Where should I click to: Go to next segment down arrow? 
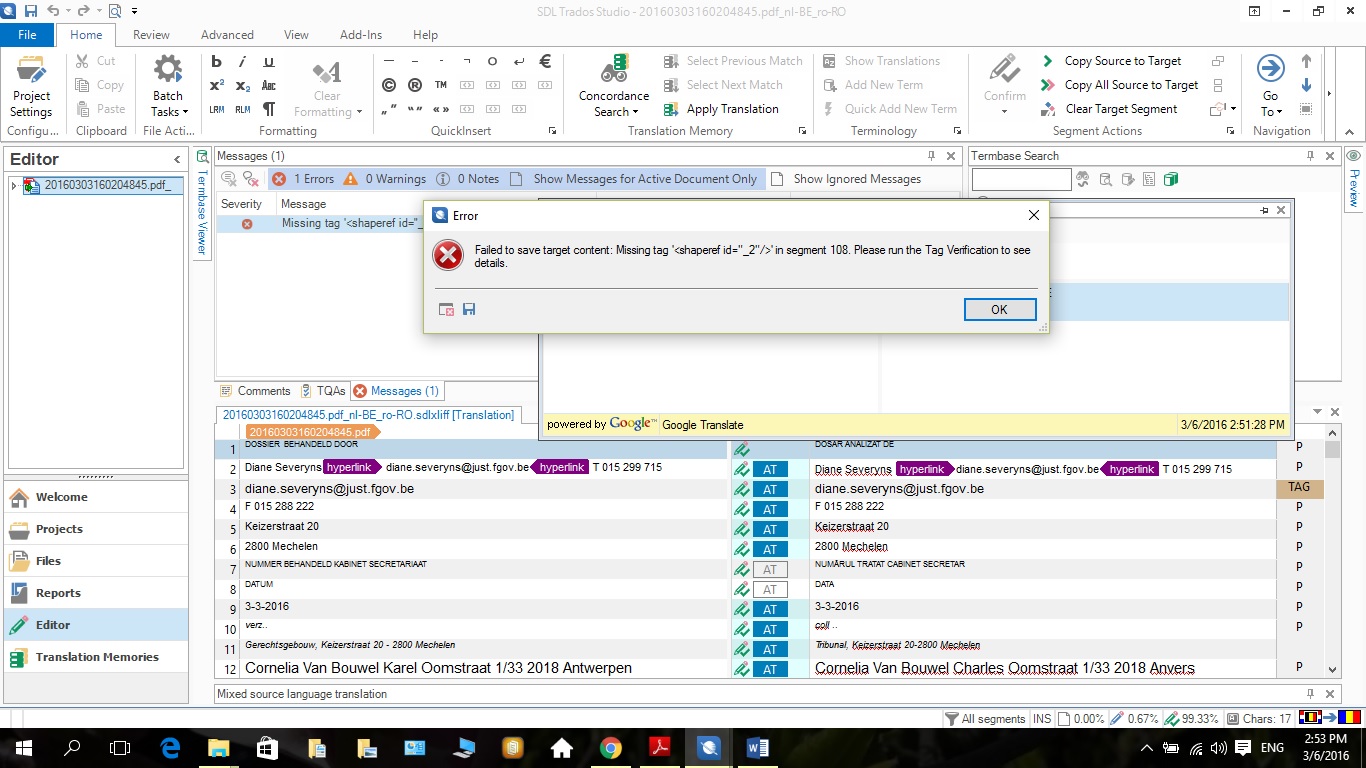click(x=1306, y=85)
